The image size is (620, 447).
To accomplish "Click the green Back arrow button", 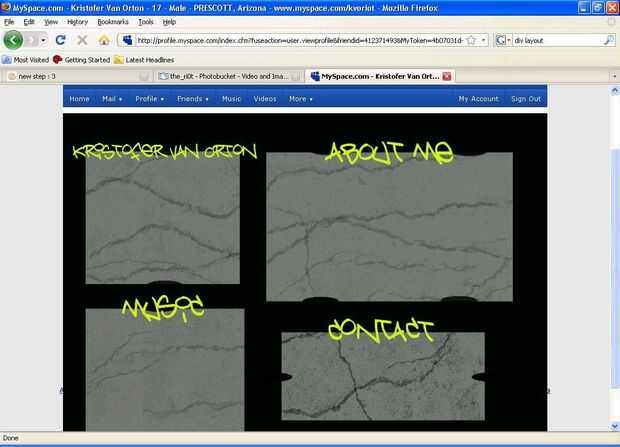I will point(13,40).
